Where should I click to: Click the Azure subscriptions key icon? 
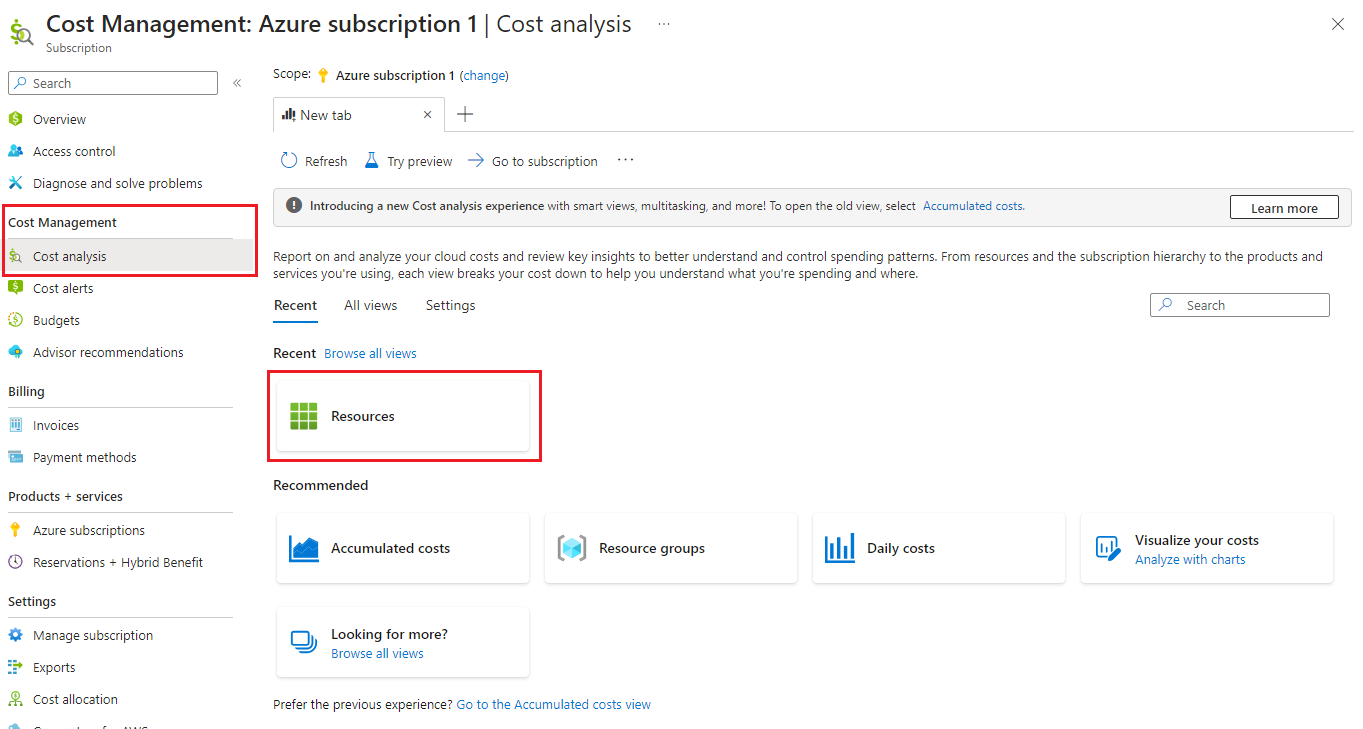coord(15,530)
